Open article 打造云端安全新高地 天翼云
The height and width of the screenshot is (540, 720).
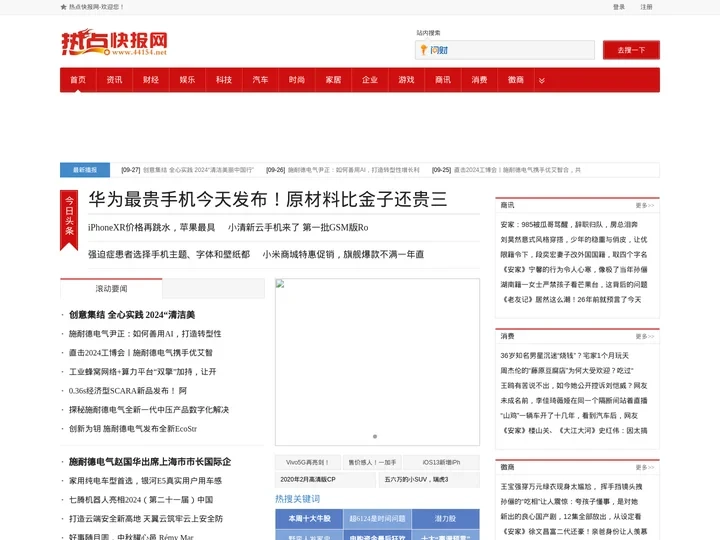(x=146, y=519)
